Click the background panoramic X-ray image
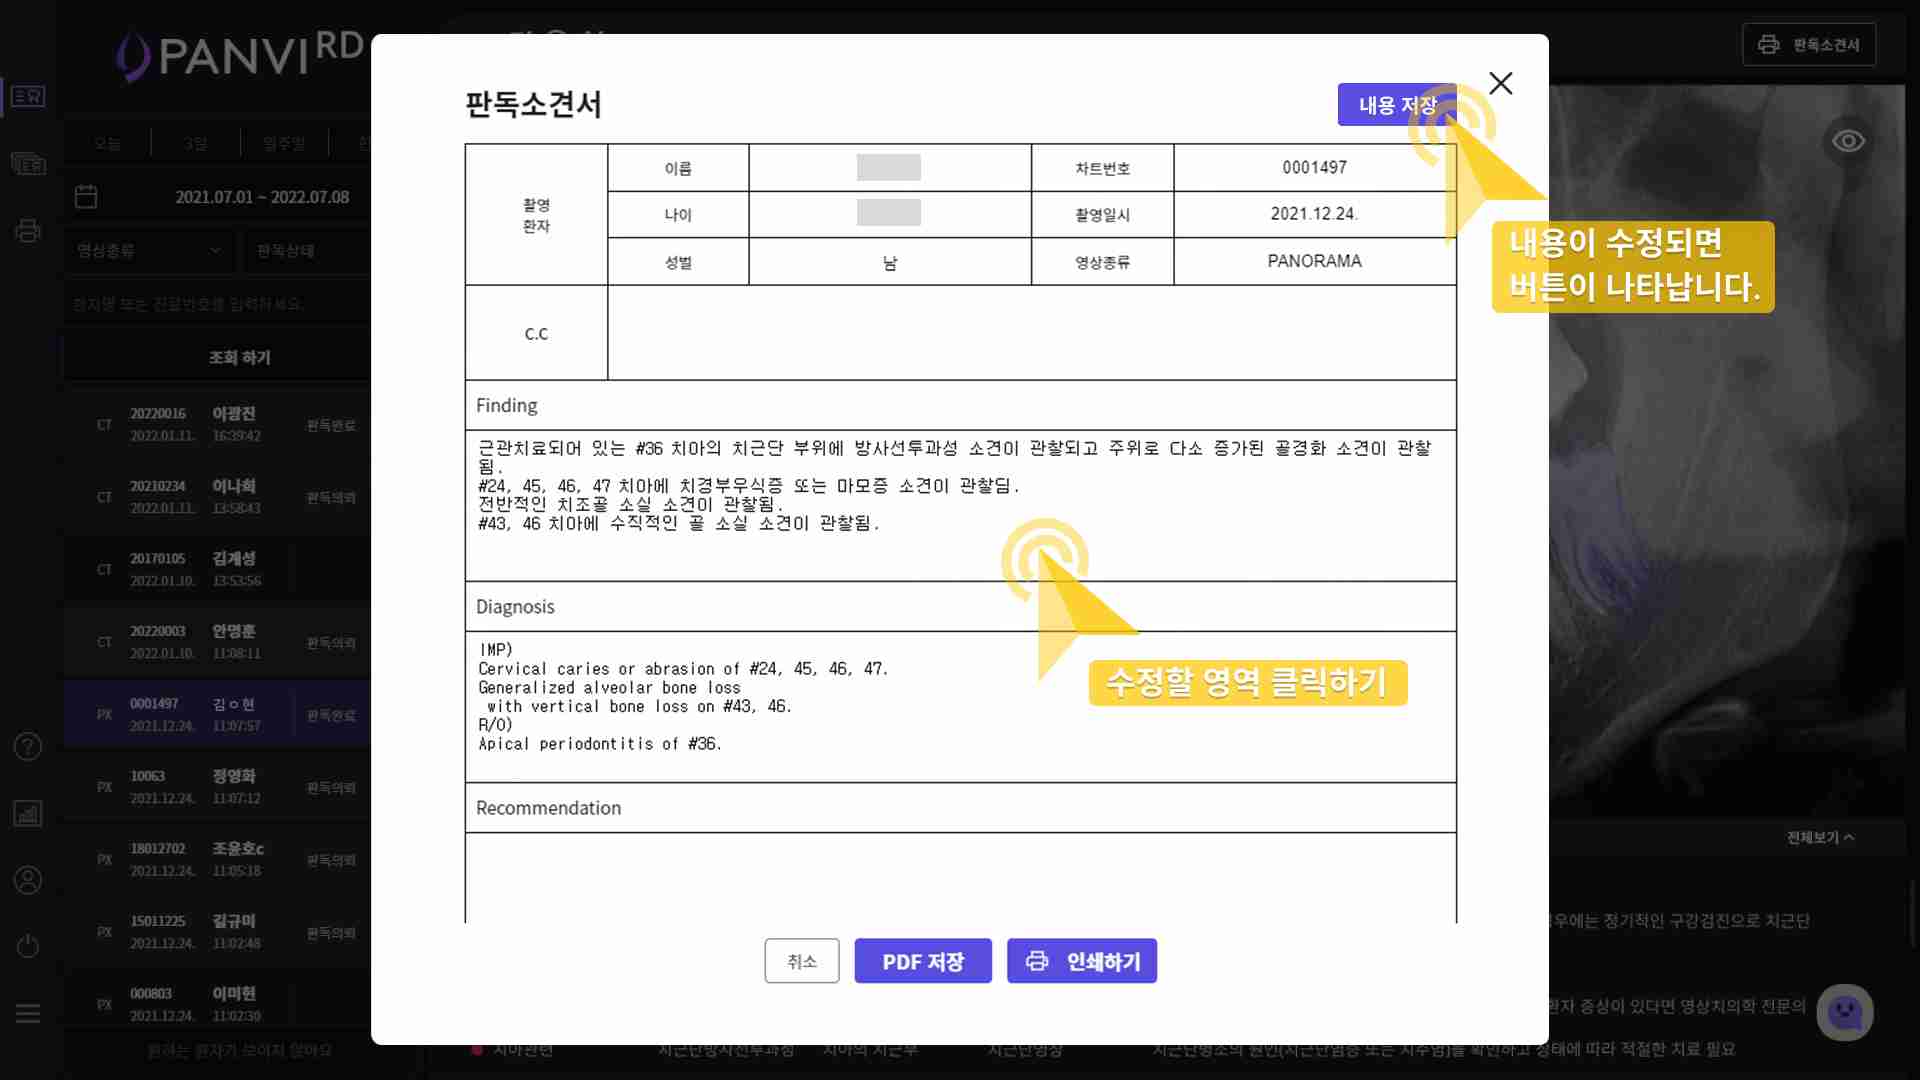 [1725, 450]
